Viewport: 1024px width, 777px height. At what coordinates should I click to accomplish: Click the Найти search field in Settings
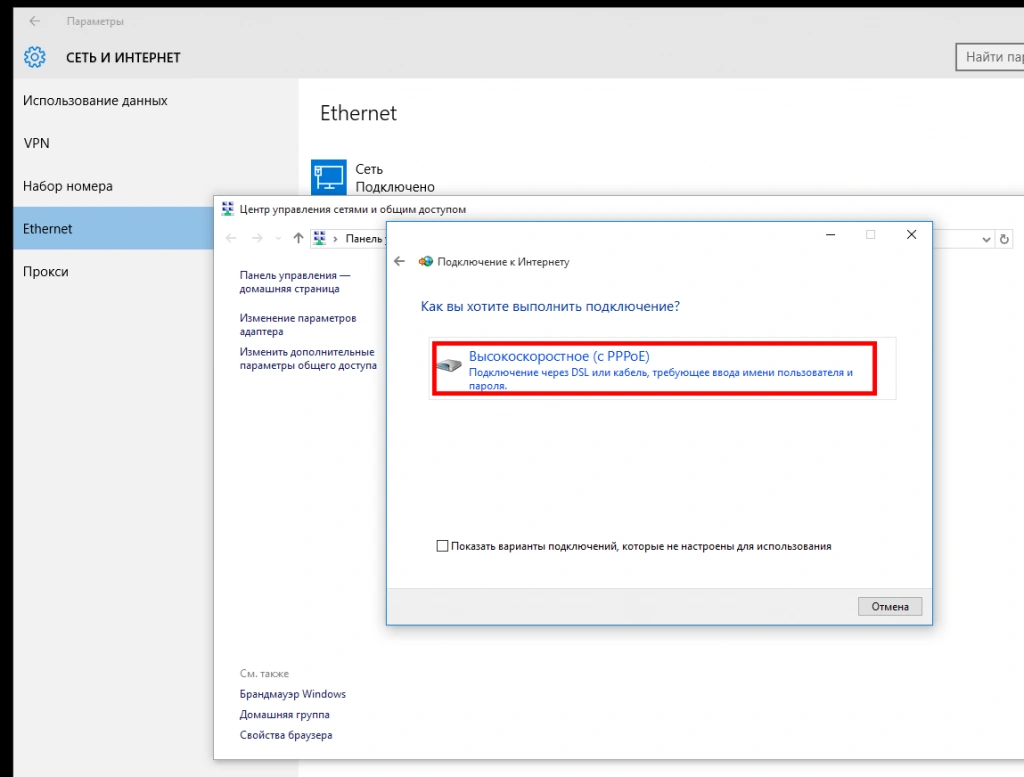coord(988,57)
